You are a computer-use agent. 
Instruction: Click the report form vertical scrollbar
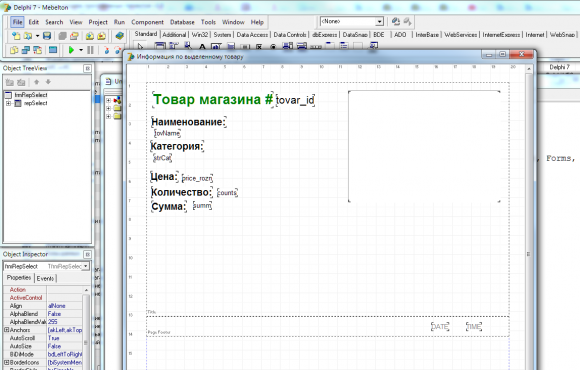(529, 217)
